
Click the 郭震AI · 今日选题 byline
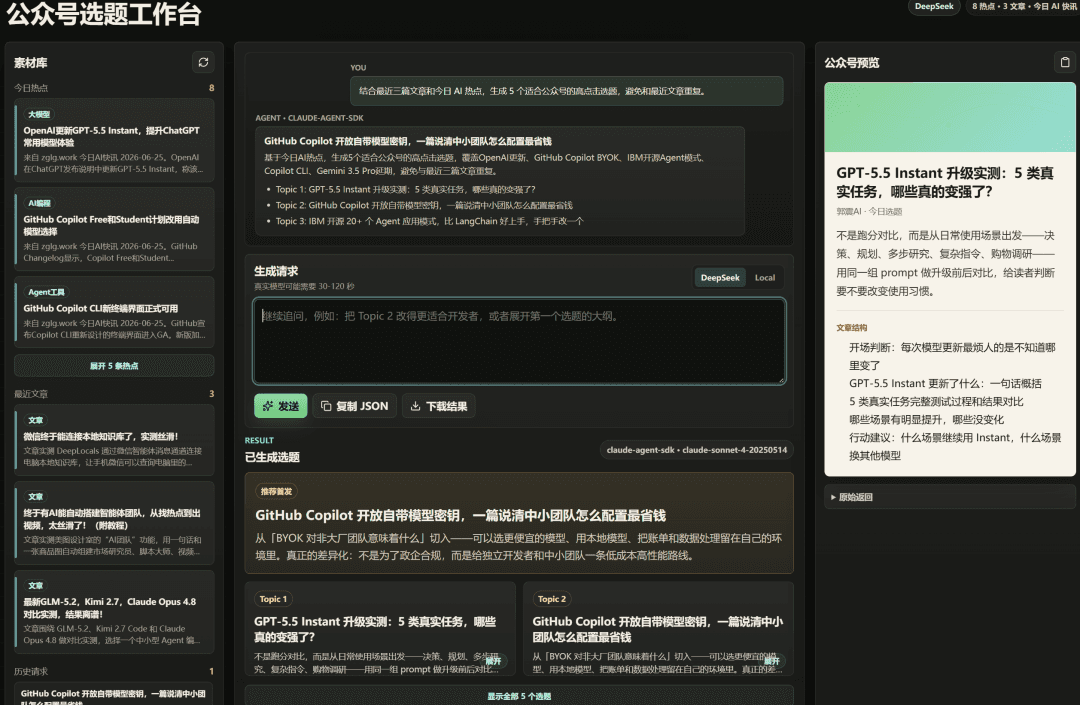point(869,211)
